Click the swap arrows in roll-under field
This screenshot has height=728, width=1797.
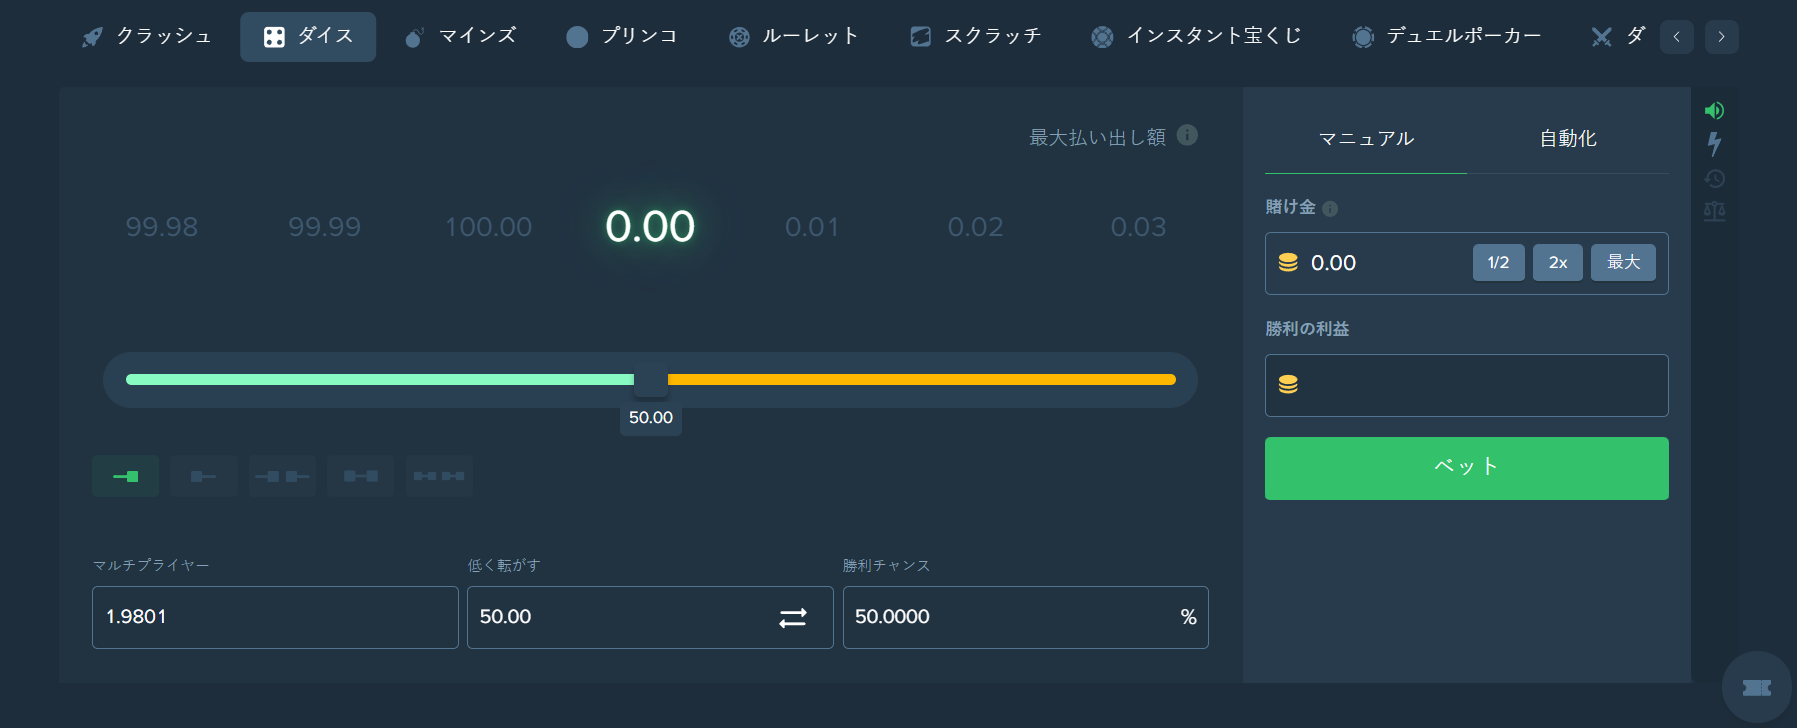coord(793,618)
